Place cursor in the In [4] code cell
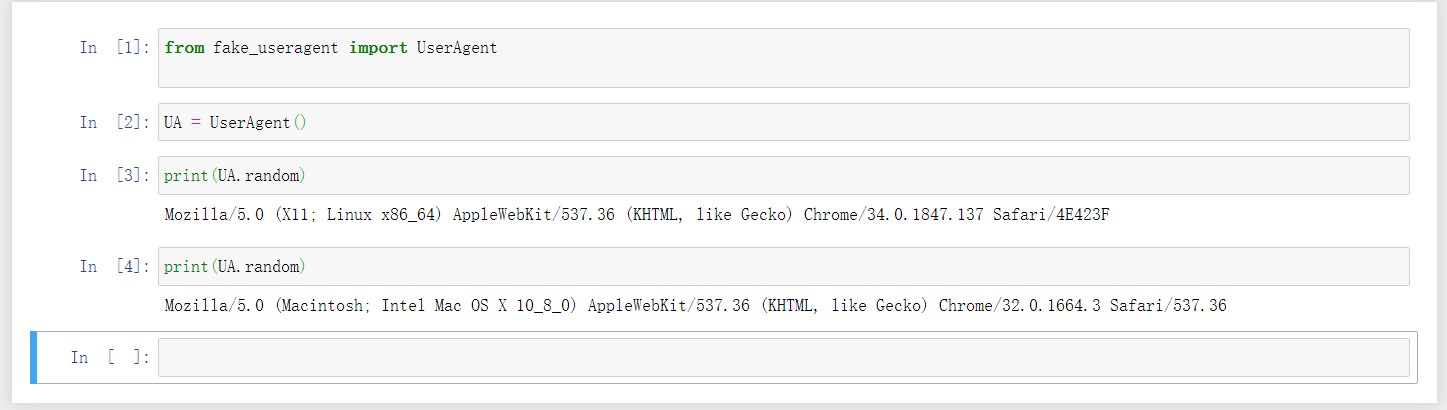The height and width of the screenshot is (410, 1447). [783, 267]
